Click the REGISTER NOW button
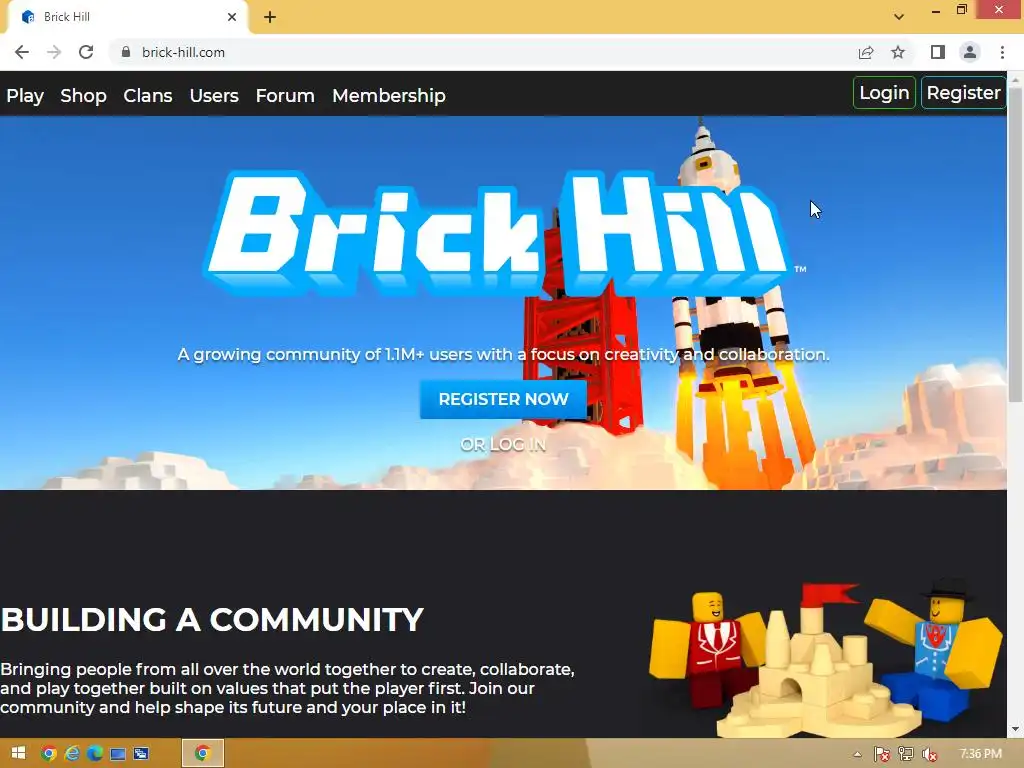This screenshot has height=768, width=1024. click(x=503, y=399)
